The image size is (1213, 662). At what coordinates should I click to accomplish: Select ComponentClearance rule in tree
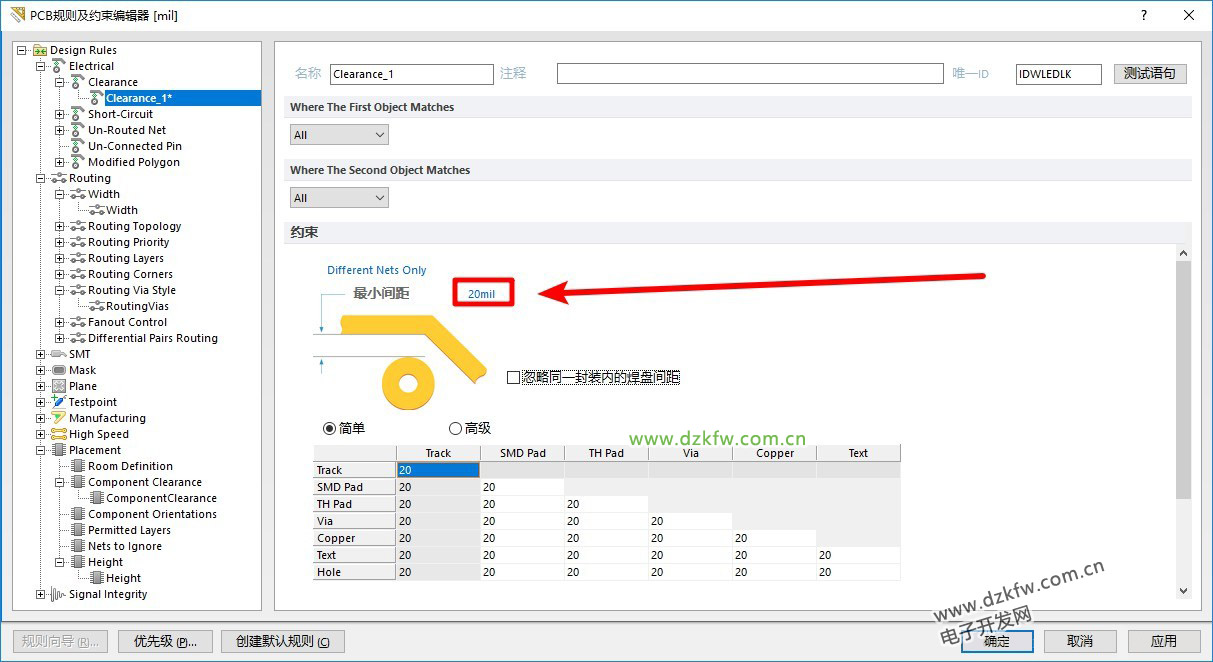click(161, 498)
